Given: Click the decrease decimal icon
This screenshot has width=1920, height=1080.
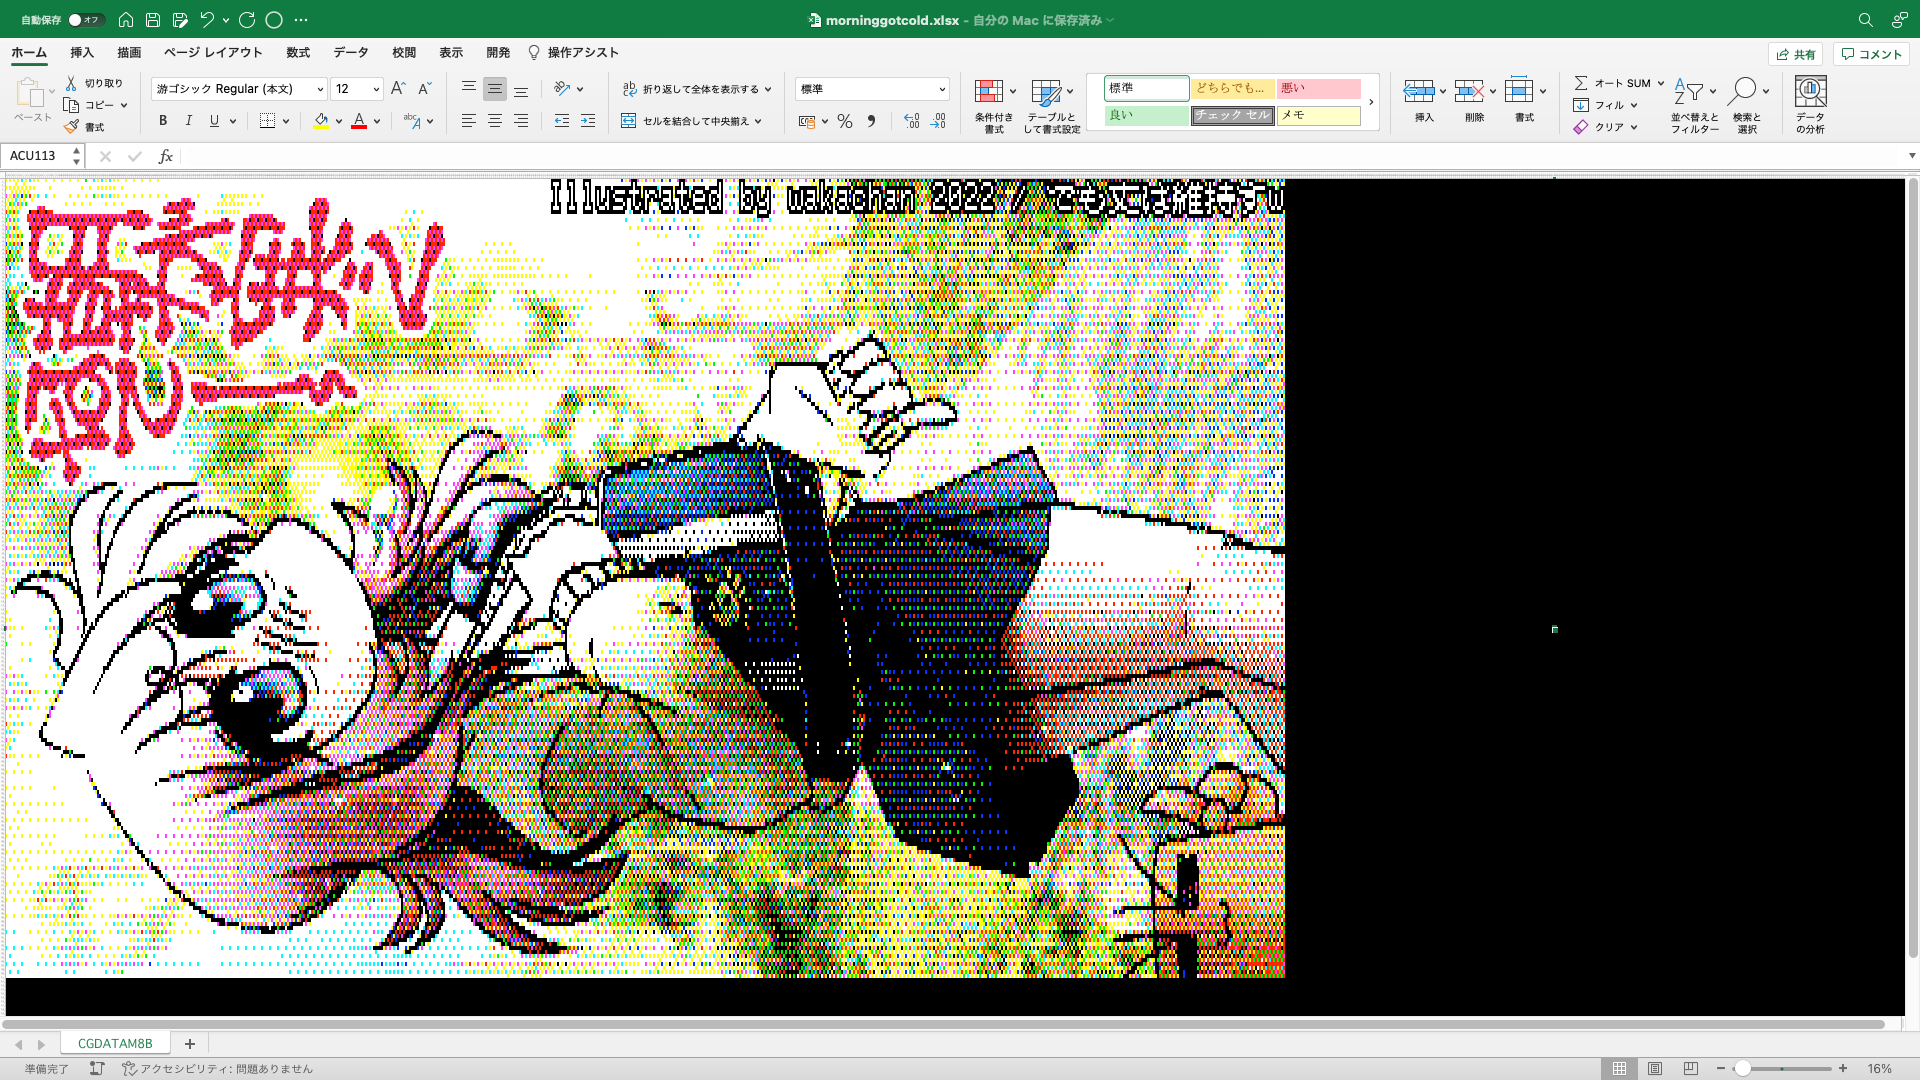Looking at the screenshot, I should click(938, 121).
